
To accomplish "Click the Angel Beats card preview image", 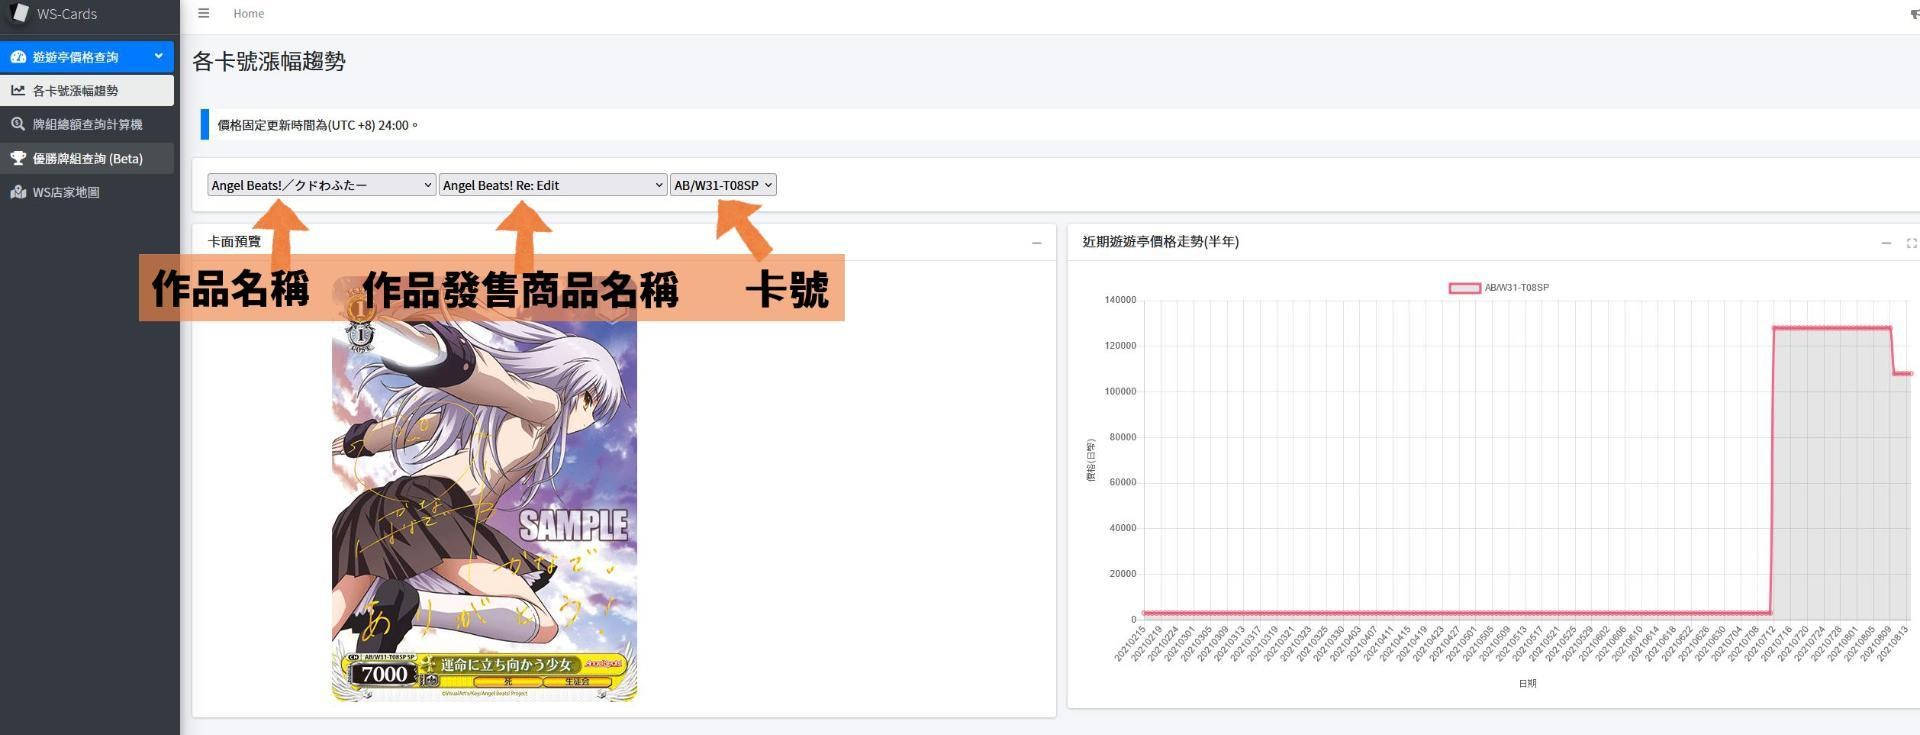I will (x=484, y=500).
